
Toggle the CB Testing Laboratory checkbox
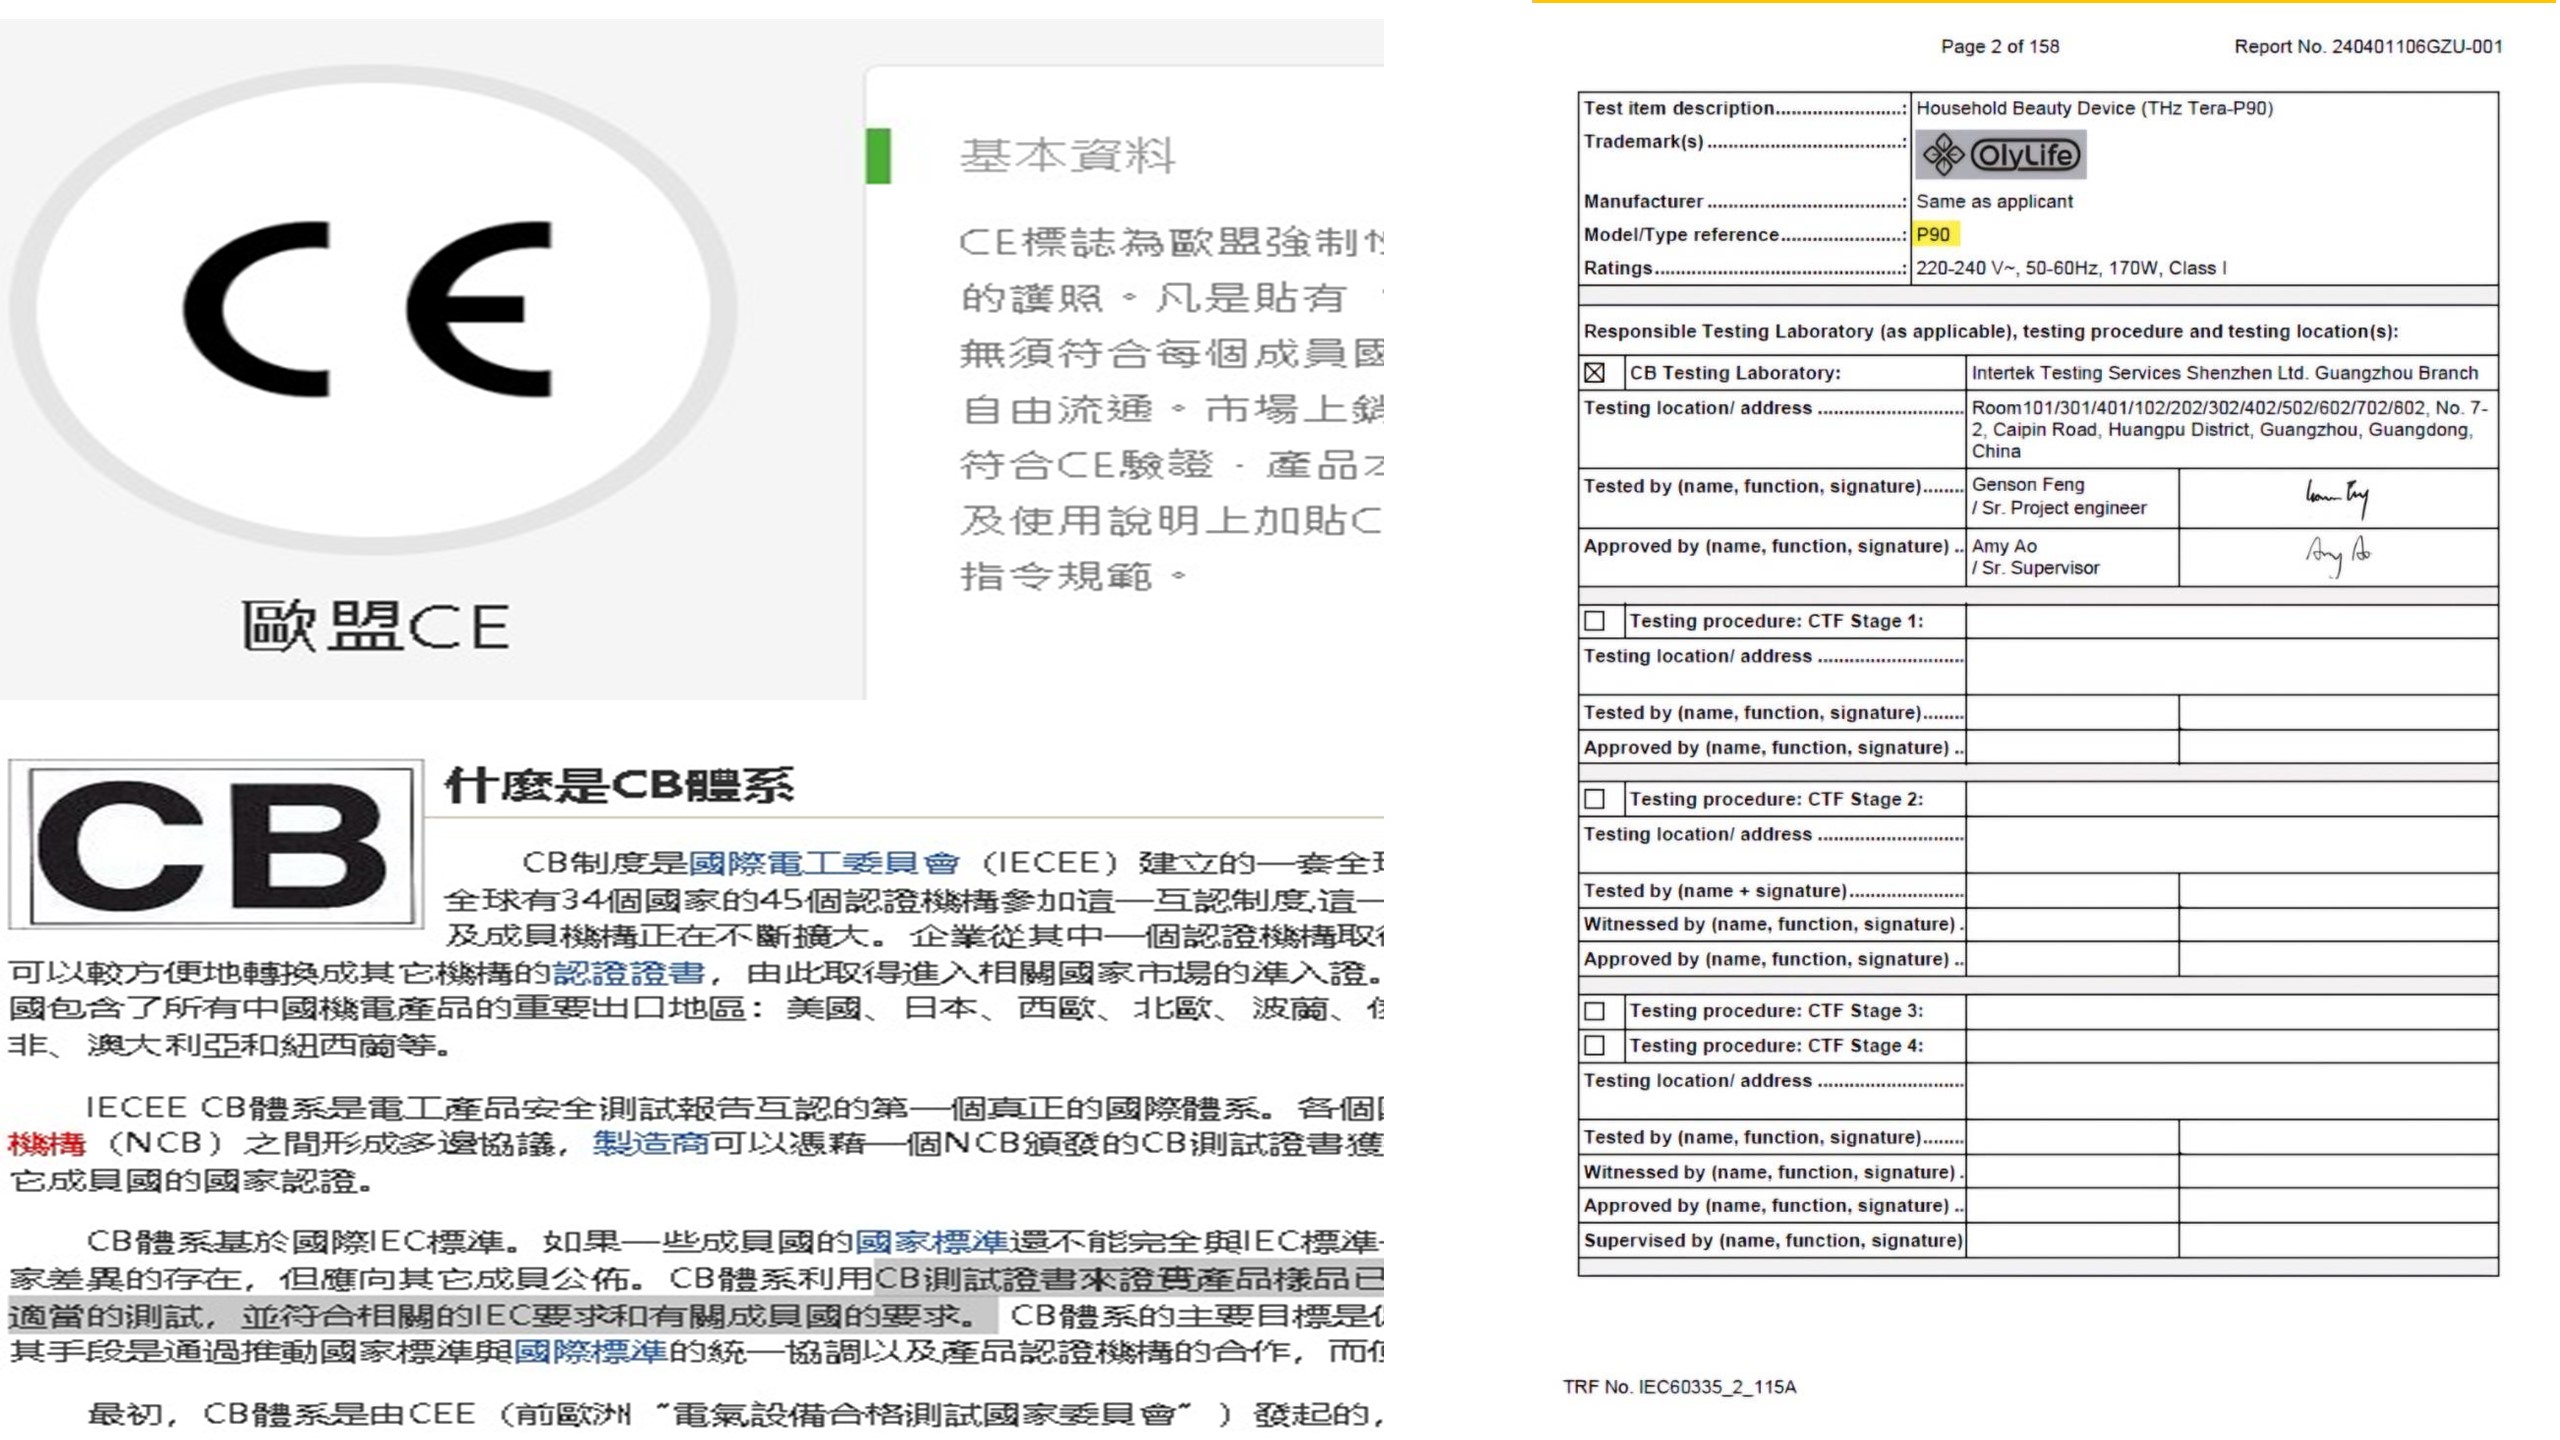tap(1595, 373)
